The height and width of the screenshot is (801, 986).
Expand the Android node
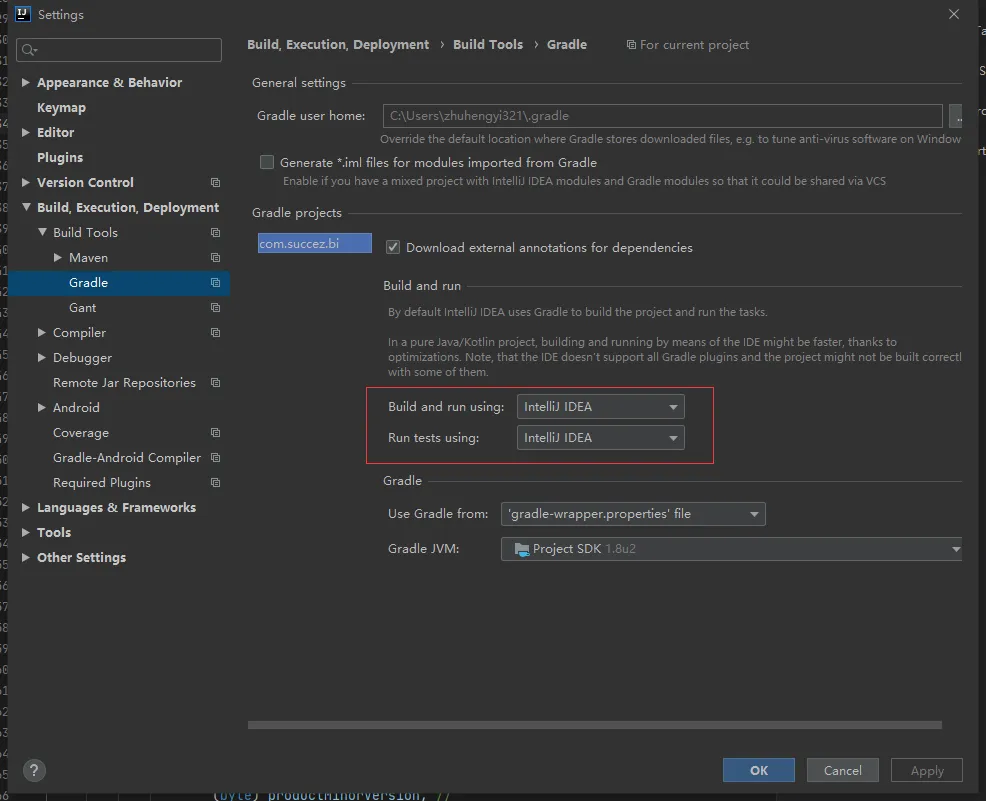click(42, 407)
